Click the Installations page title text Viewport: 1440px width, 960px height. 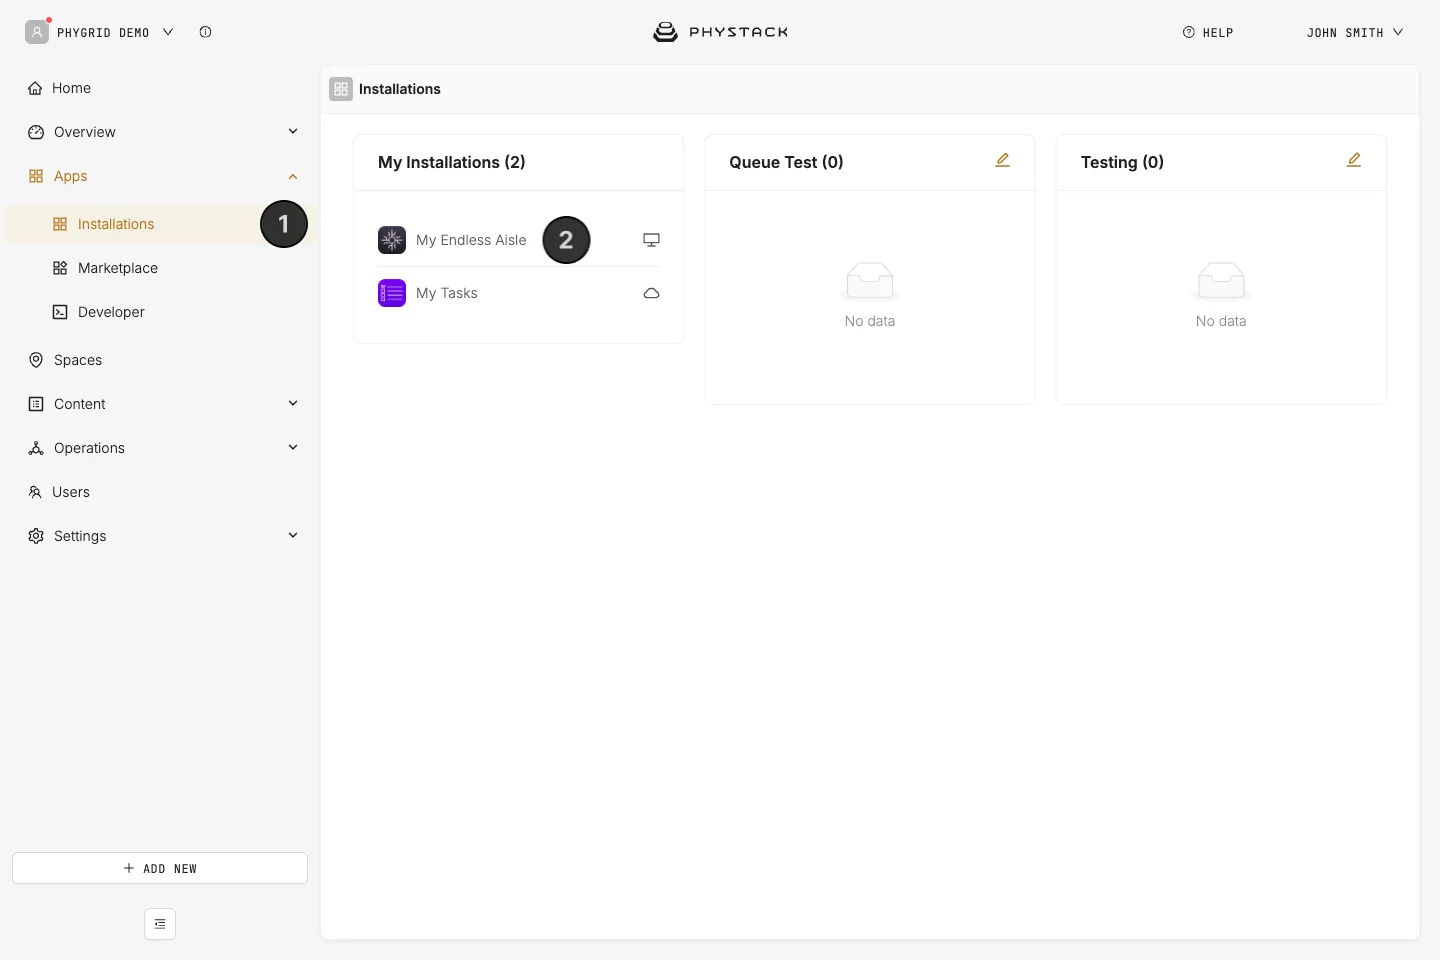coord(400,89)
